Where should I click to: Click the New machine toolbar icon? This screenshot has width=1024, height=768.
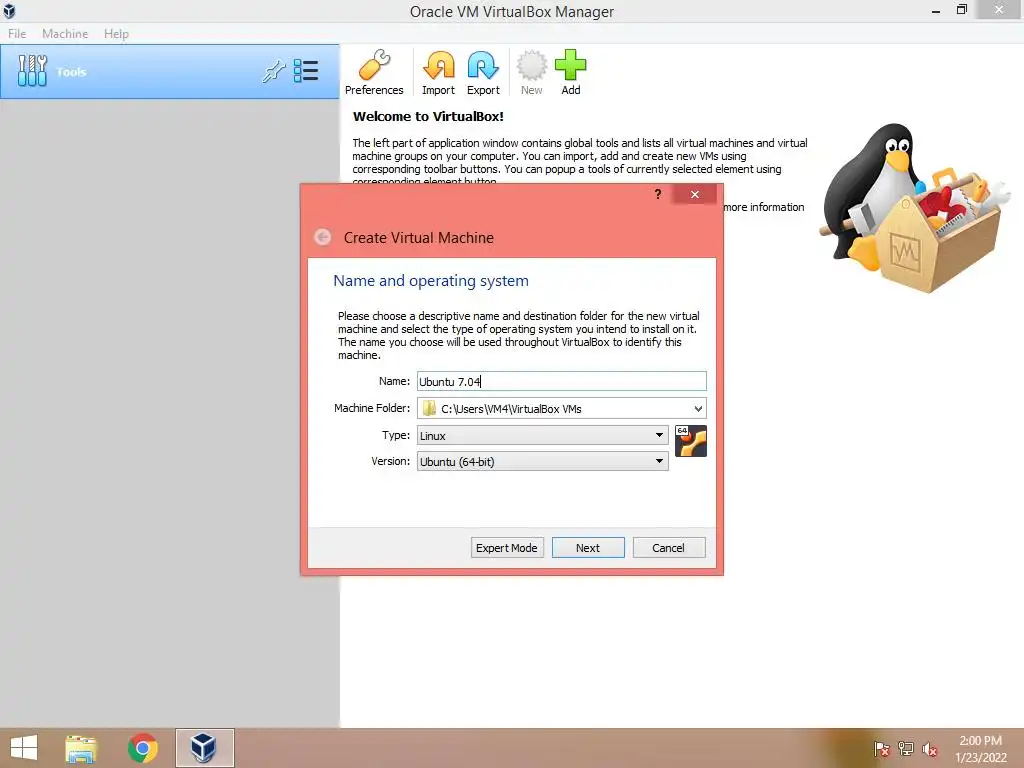pos(532,72)
